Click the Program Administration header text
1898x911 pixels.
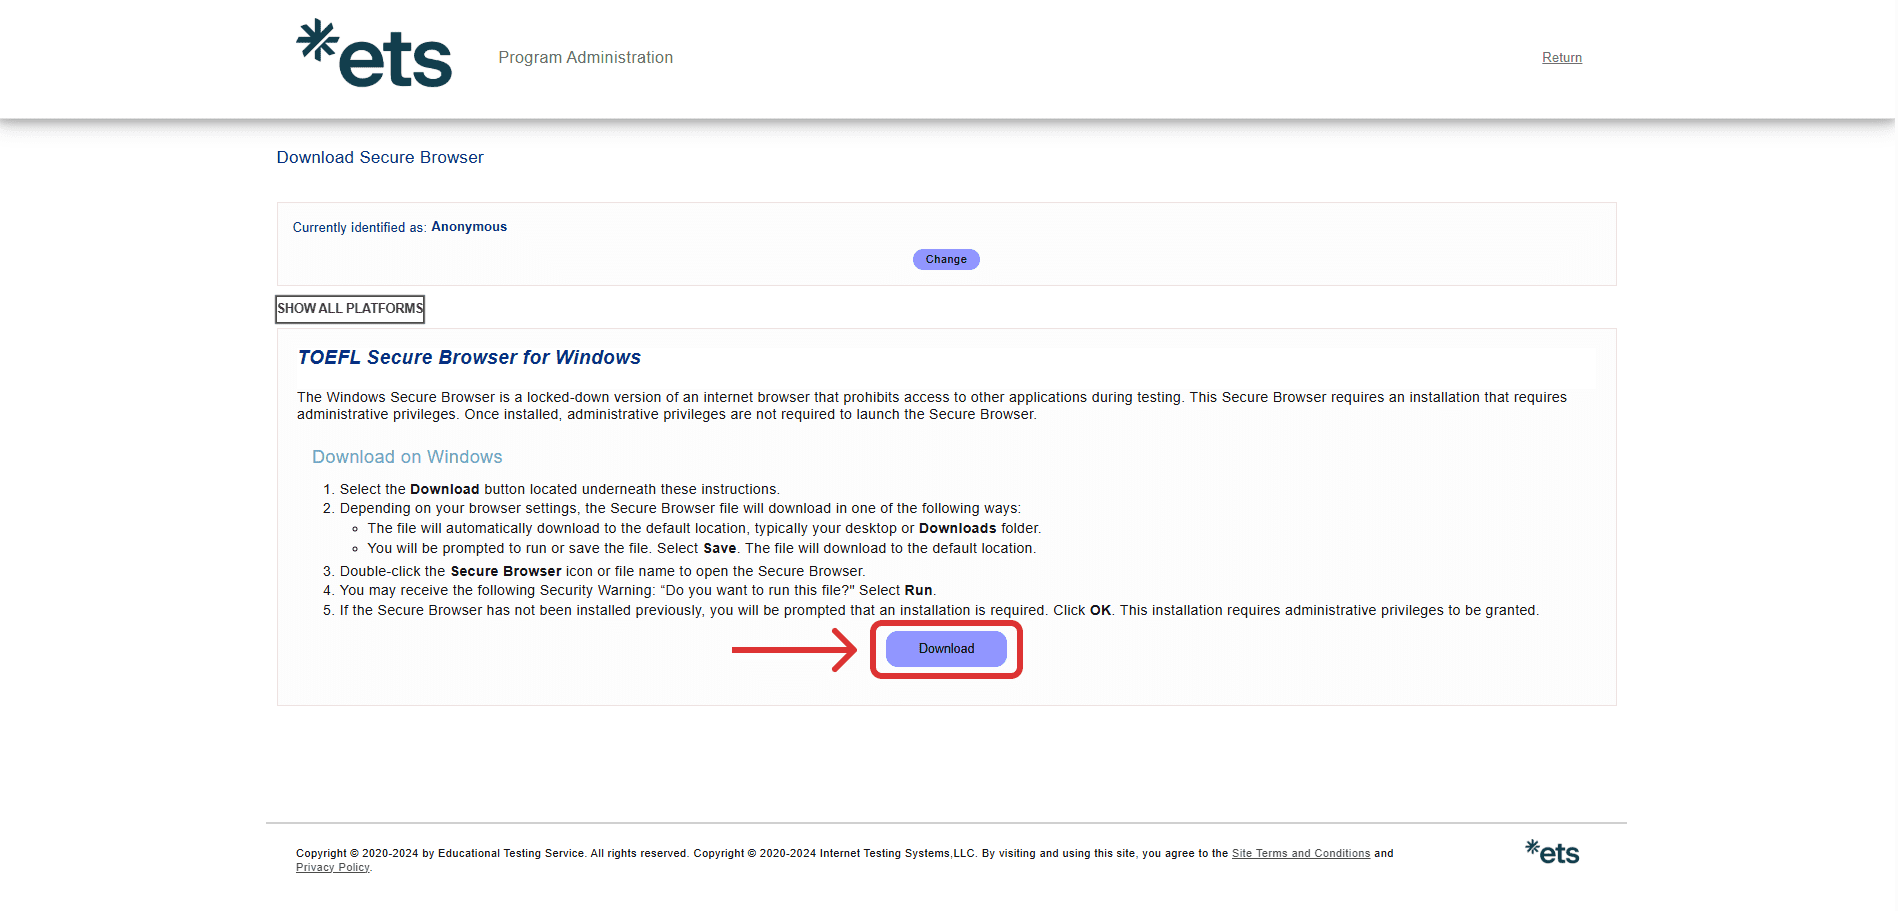[585, 58]
